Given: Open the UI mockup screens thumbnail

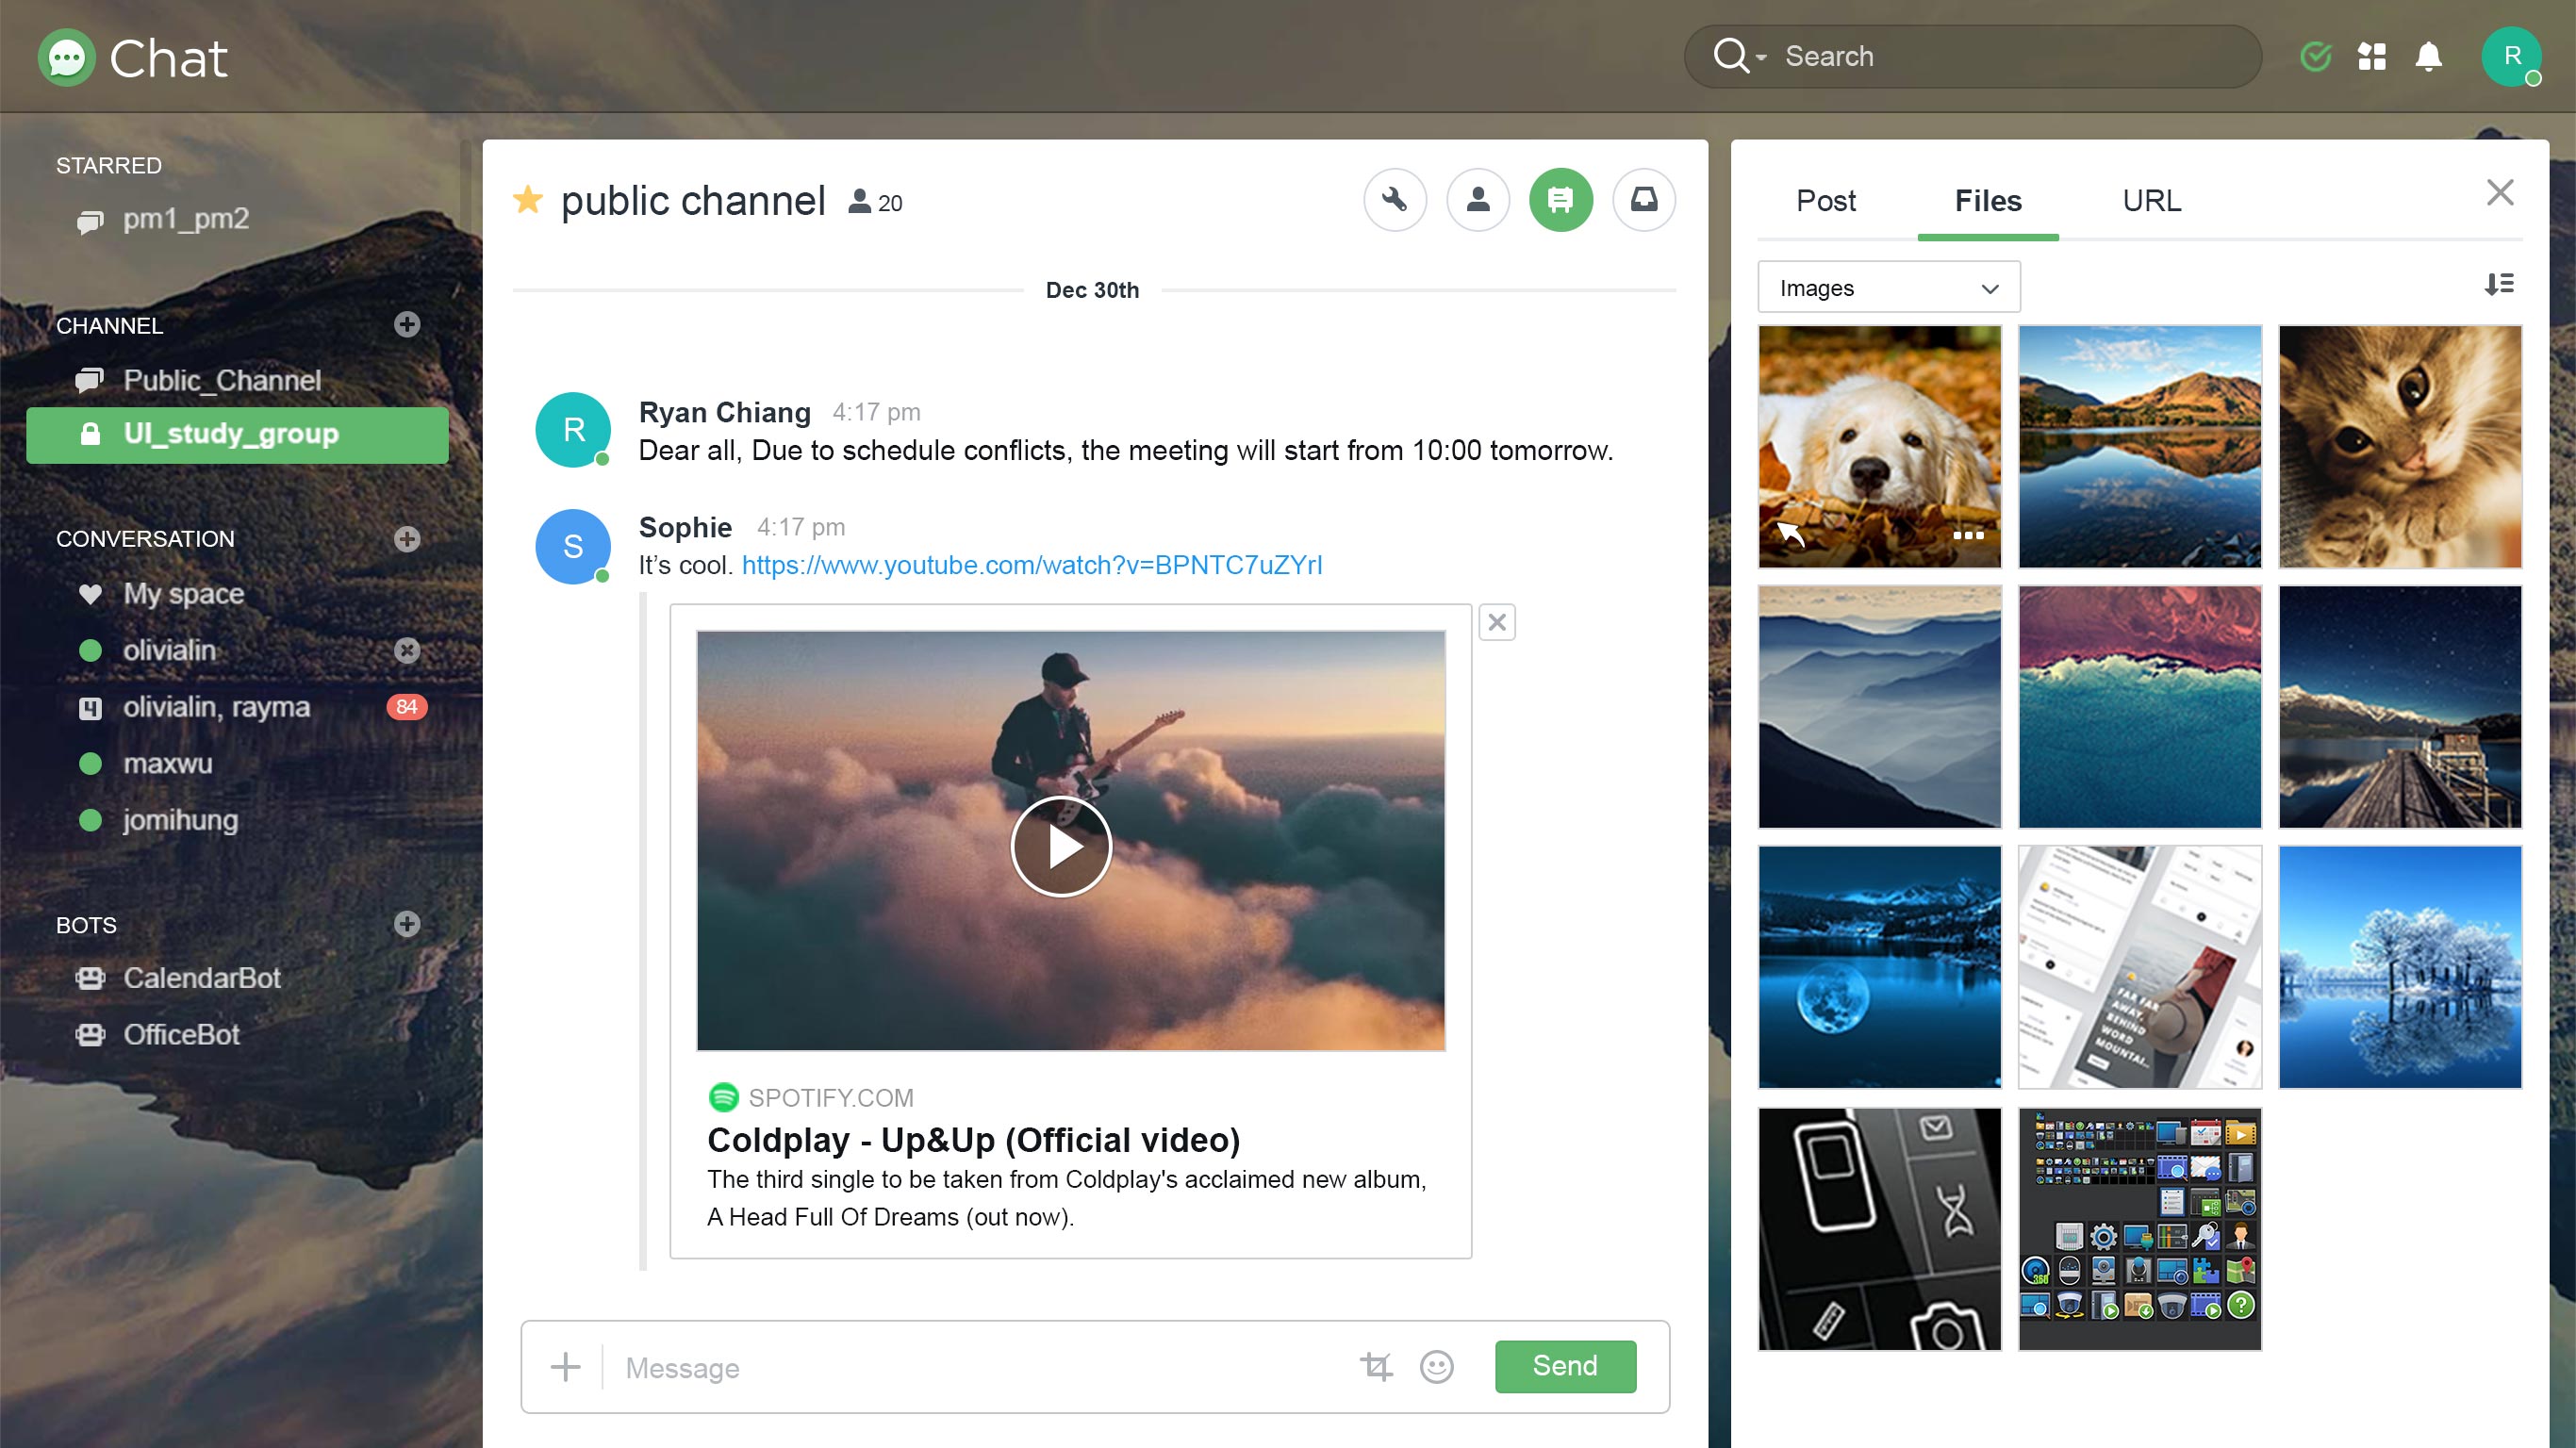Looking at the screenshot, I should tap(2139, 967).
